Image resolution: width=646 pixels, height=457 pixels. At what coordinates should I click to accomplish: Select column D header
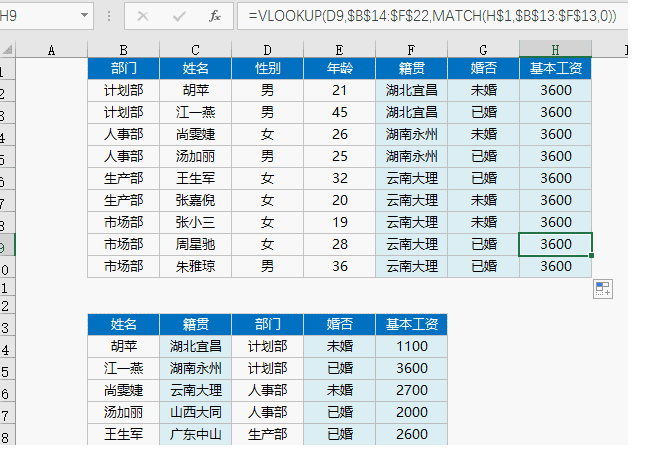click(267, 50)
